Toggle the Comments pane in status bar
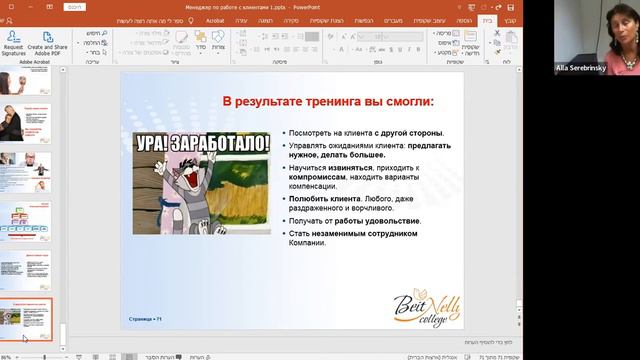This screenshot has width=640, height=360. [164, 357]
